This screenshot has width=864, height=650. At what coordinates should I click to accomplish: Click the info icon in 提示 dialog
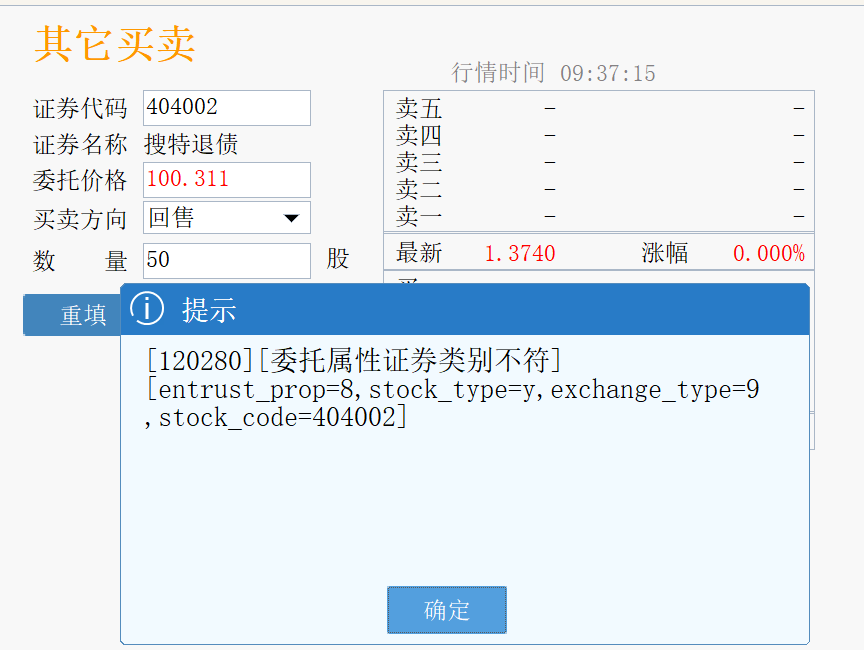coord(147,309)
